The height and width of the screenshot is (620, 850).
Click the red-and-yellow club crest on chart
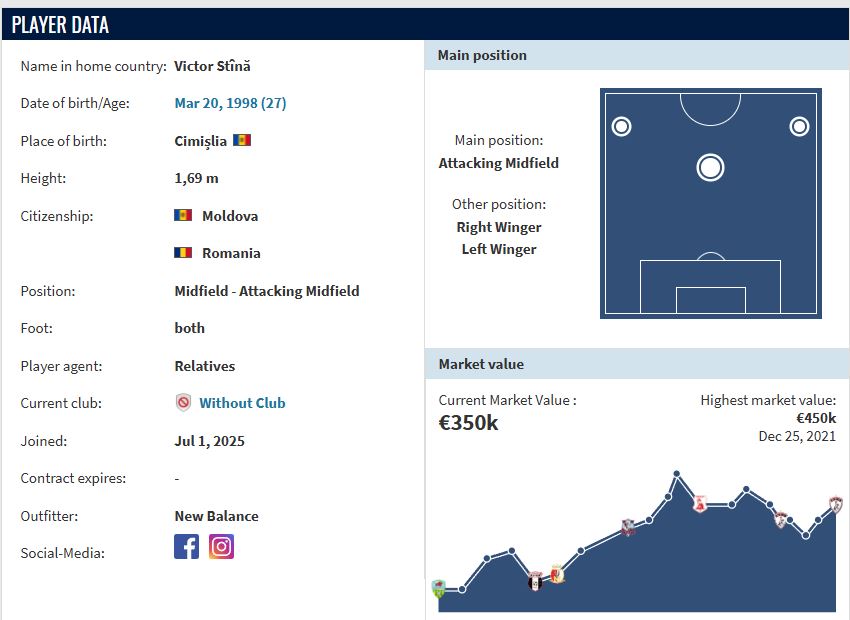pos(557,574)
